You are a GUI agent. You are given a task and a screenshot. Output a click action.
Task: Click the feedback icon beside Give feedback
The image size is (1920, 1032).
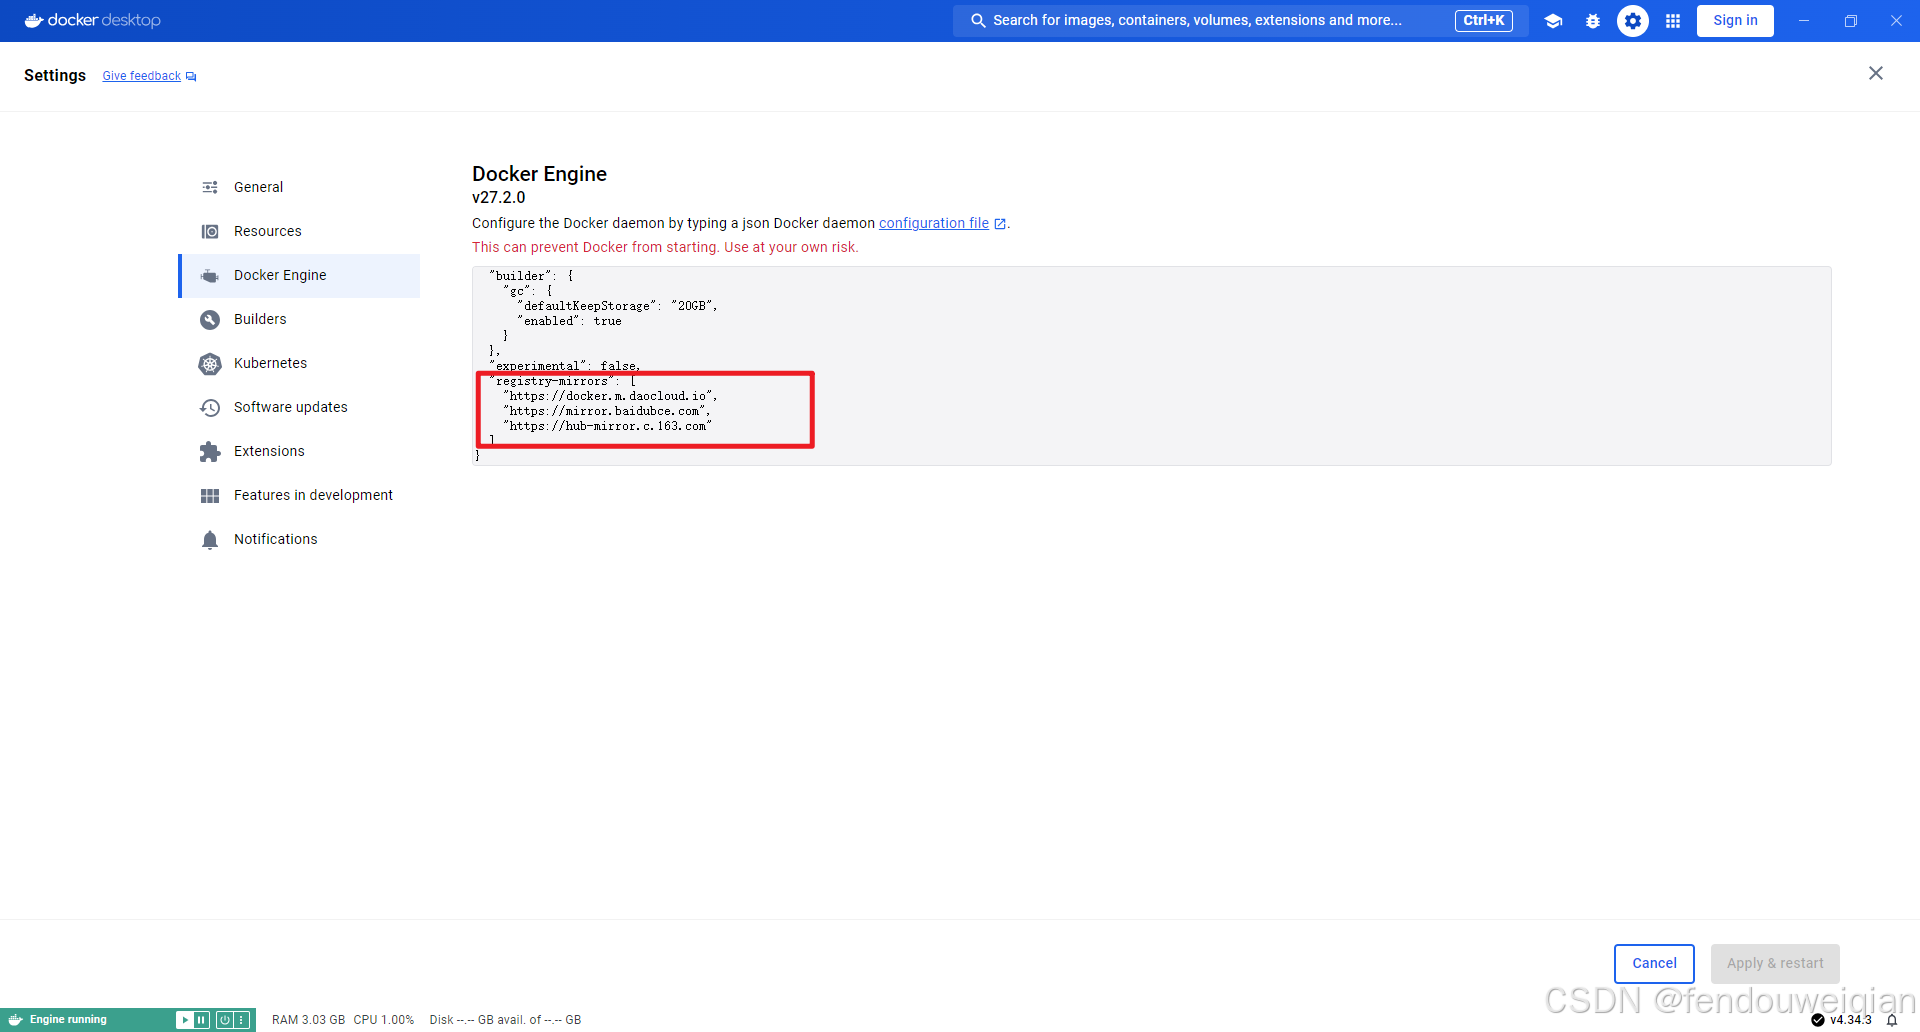coord(191,77)
